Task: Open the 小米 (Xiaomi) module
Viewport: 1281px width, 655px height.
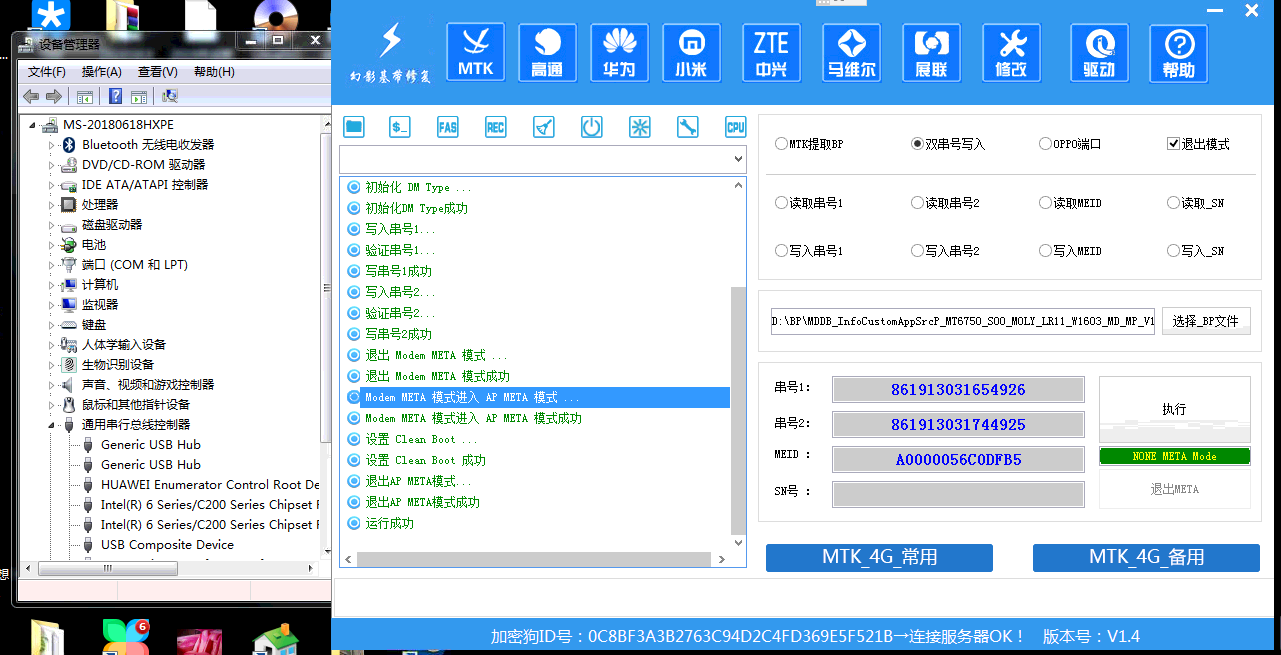Action: (691, 52)
